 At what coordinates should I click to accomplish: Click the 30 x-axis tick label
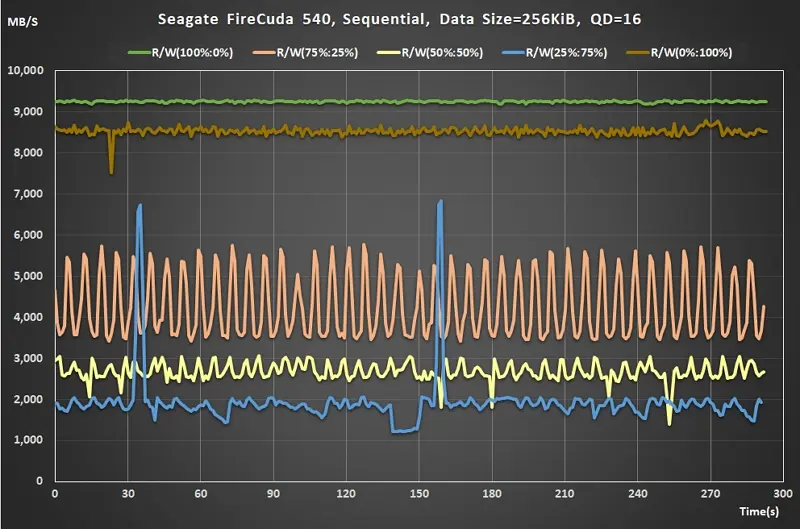128,494
